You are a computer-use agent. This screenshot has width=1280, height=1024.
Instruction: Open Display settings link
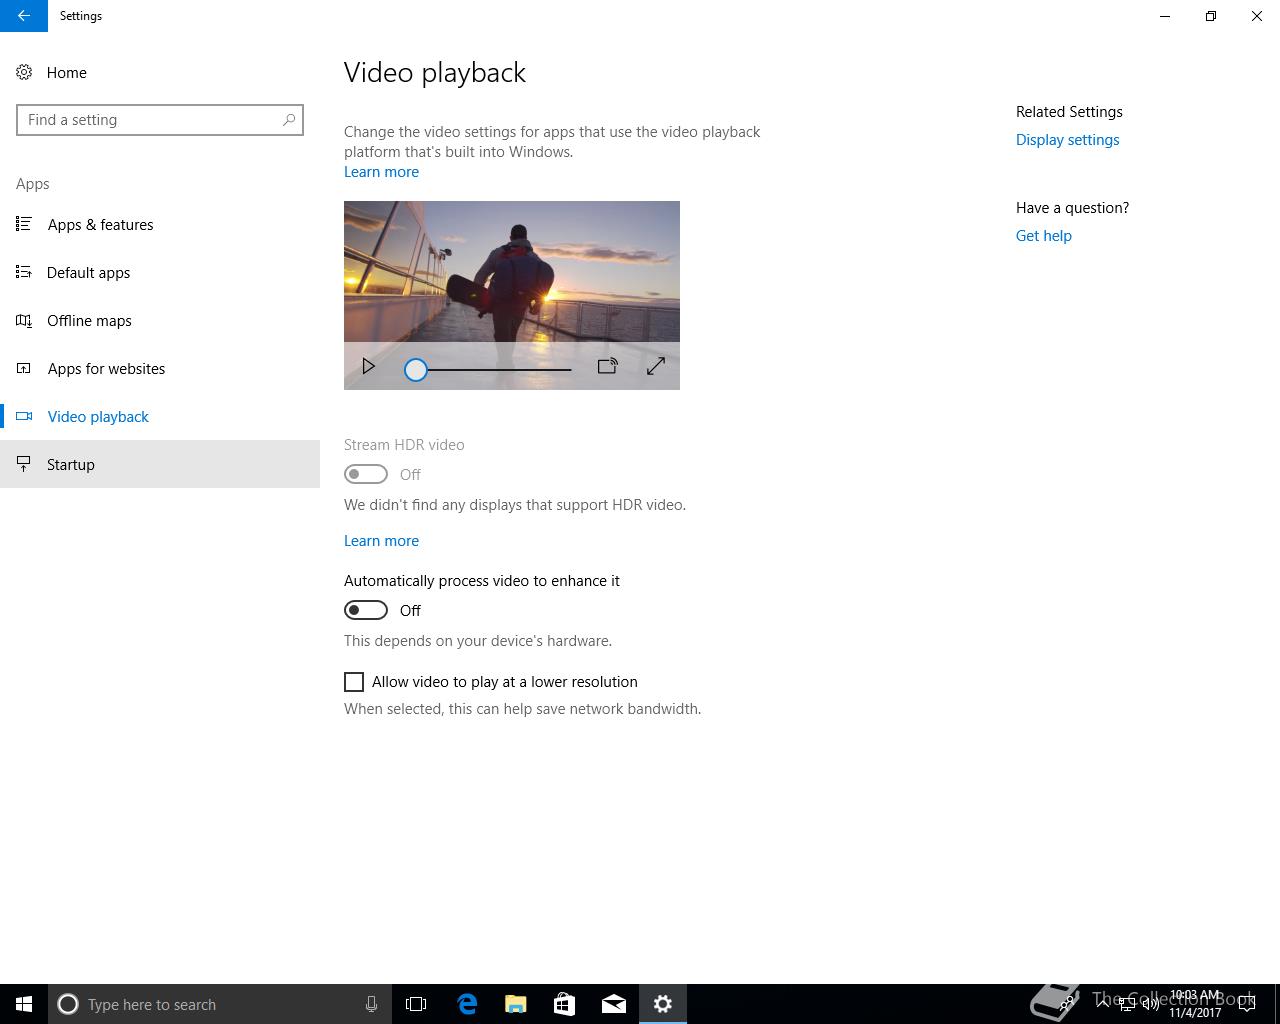coord(1067,140)
